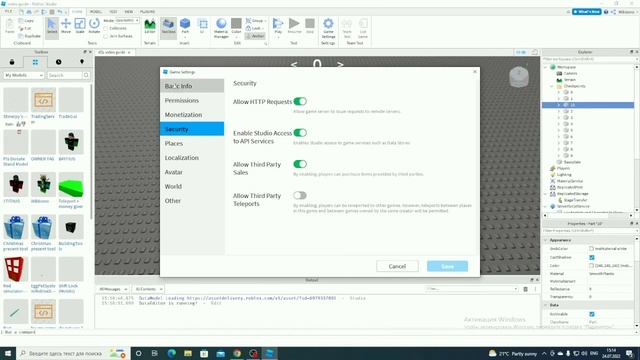Viewport: 640px width, 360px height.
Task: Open the Localization settings page
Action: [x=192, y=158]
